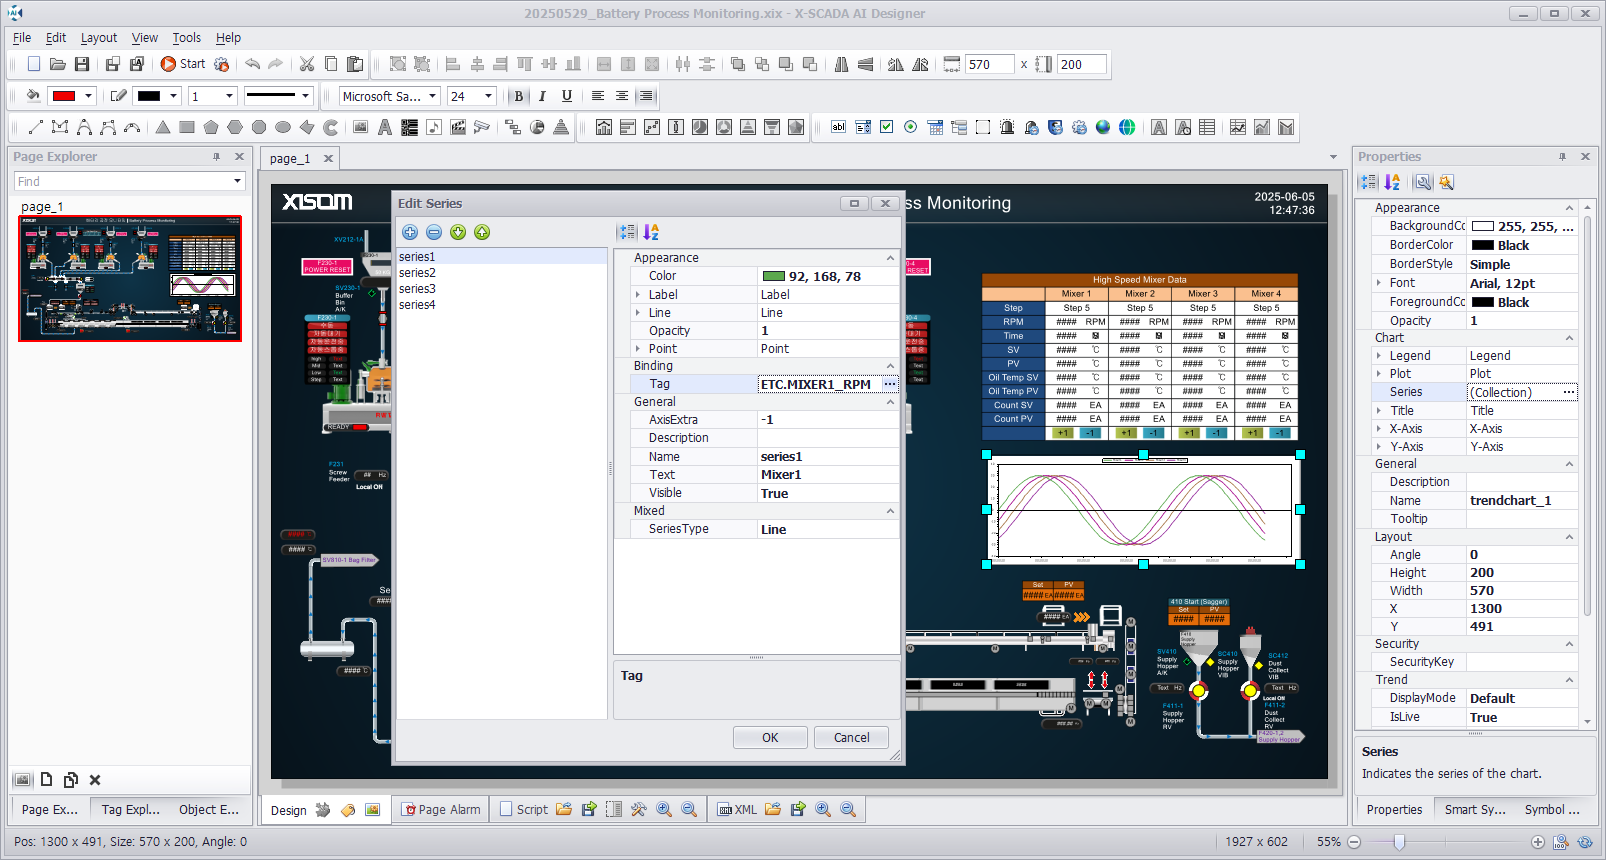Insert a checkbox control from toolbar
This screenshot has height=860, width=1606.
click(886, 127)
